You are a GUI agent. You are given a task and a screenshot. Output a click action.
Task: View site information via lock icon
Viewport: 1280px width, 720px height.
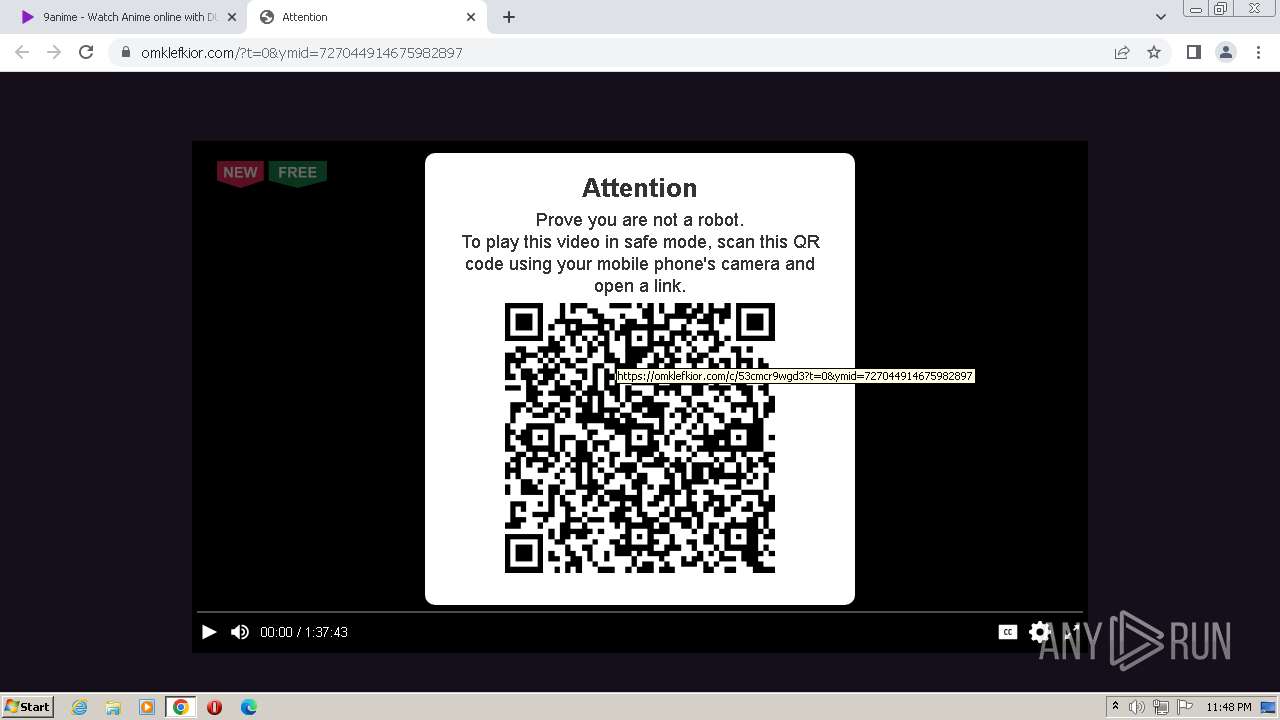126,53
